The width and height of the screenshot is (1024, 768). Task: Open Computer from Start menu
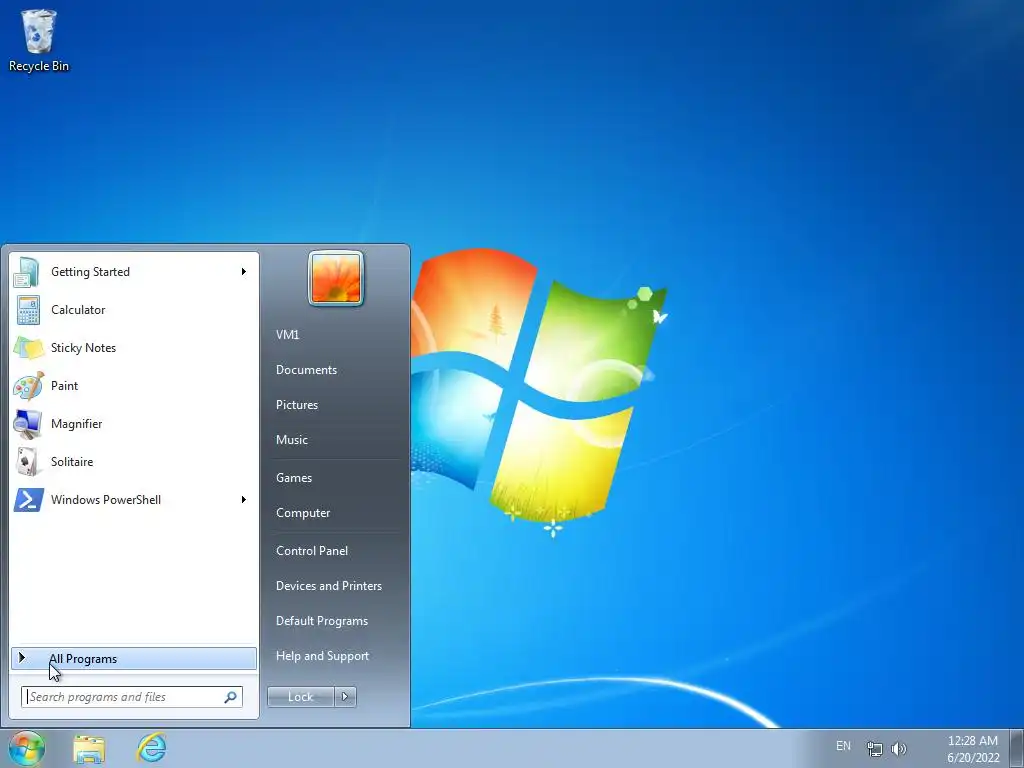click(303, 513)
